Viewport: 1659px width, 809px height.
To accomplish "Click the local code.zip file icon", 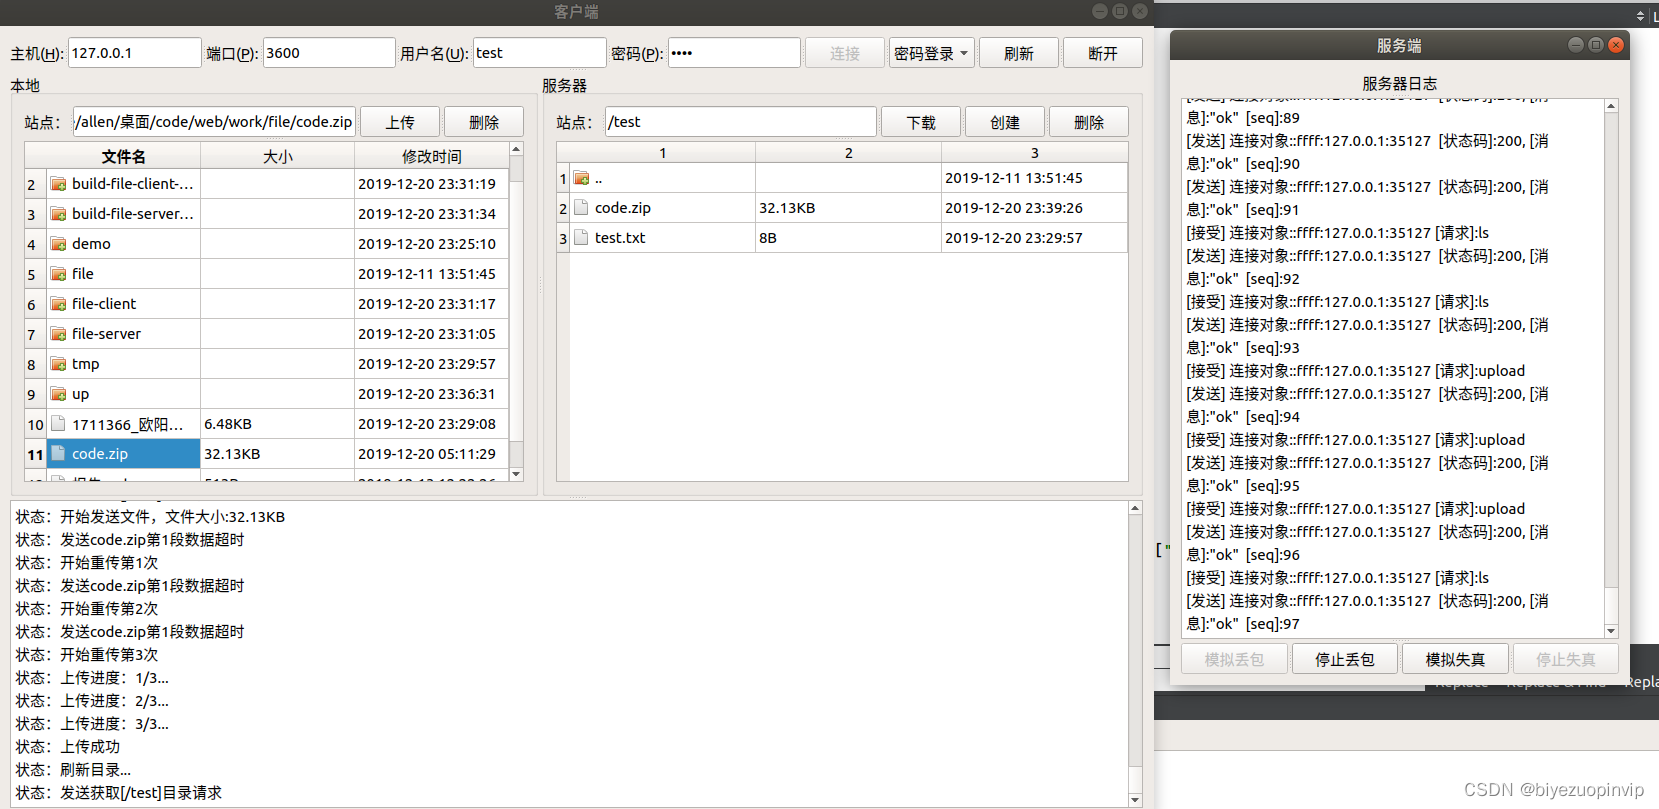I will point(58,454).
